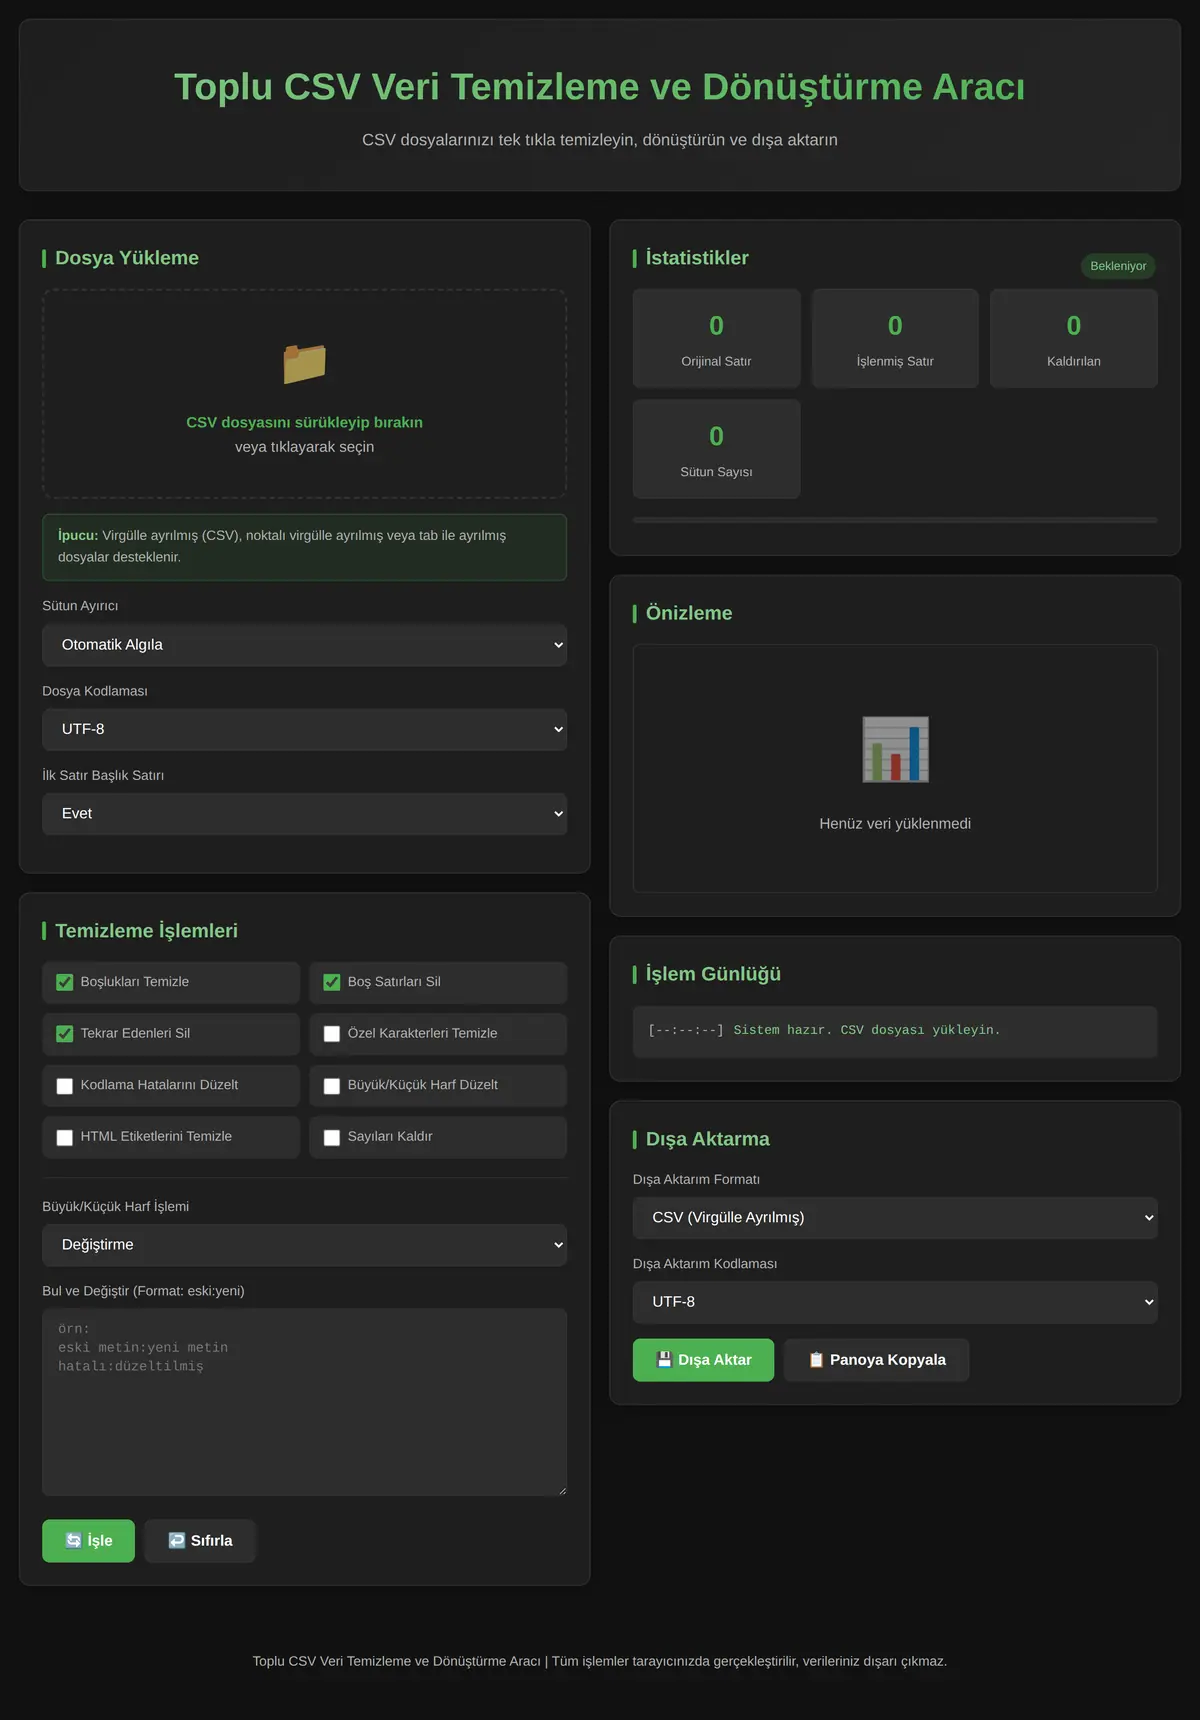Viewport: 1200px width, 1720px height.
Task: Click the Bul ve Değiştir text area
Action: click(x=304, y=1402)
